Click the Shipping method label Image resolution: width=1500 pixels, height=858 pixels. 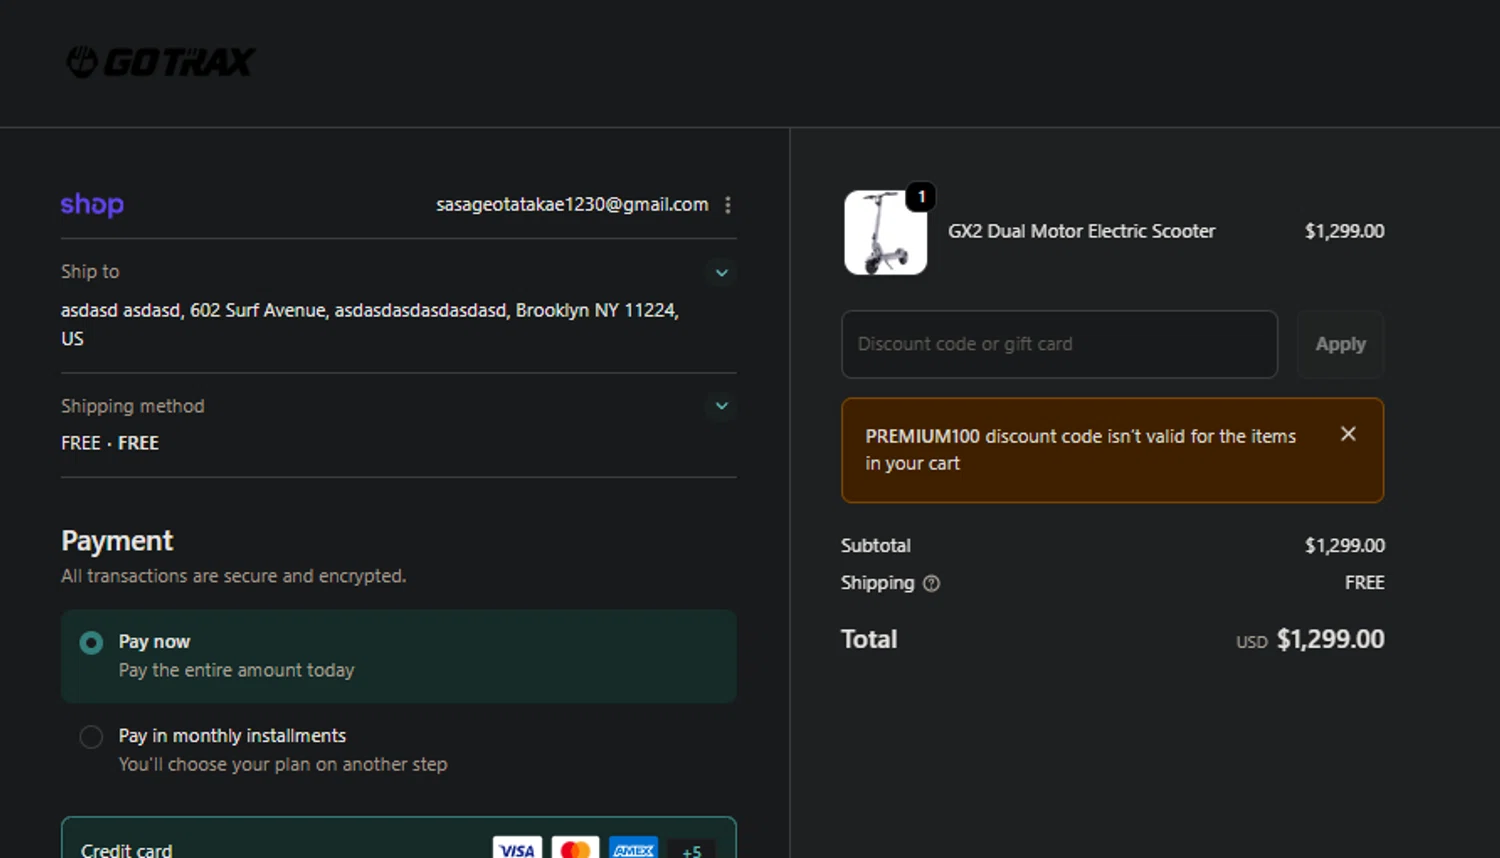pyautogui.click(x=133, y=406)
